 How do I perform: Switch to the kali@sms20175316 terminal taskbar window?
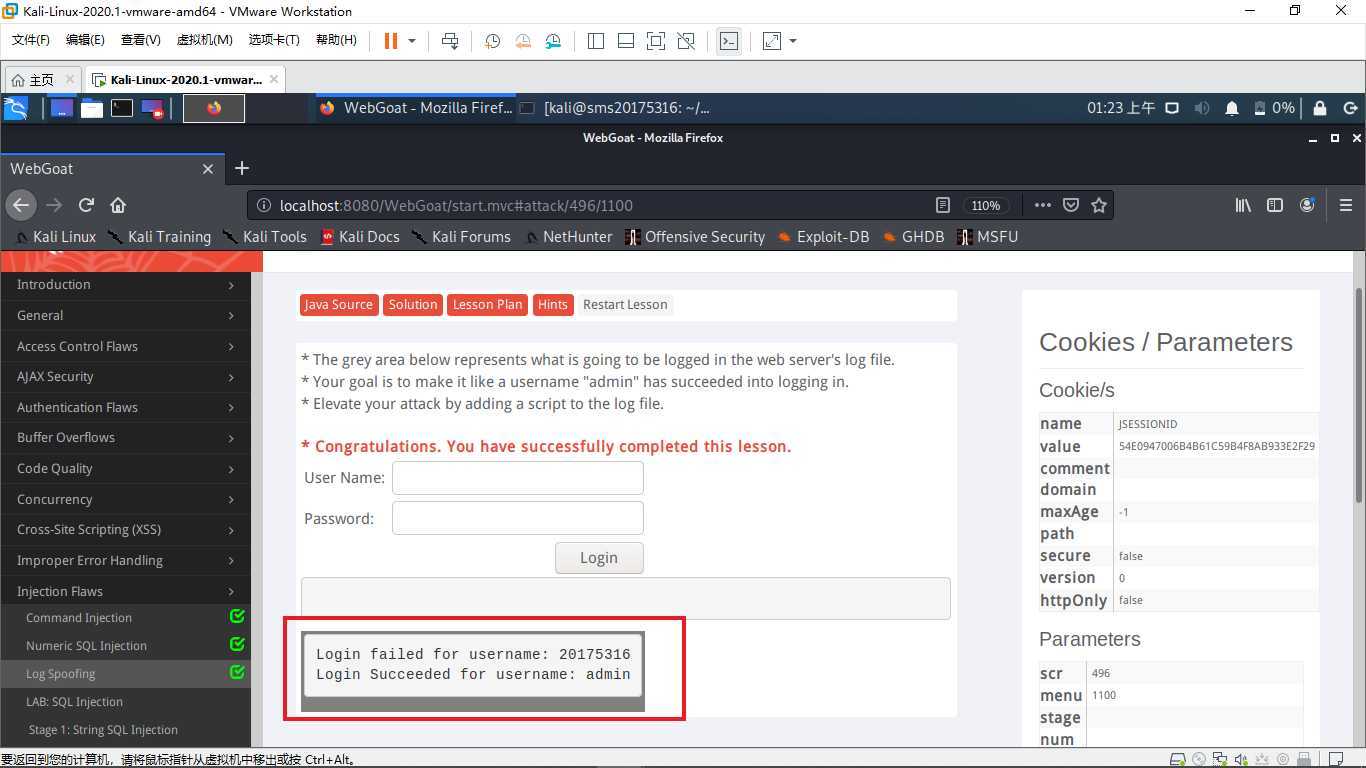(617, 108)
